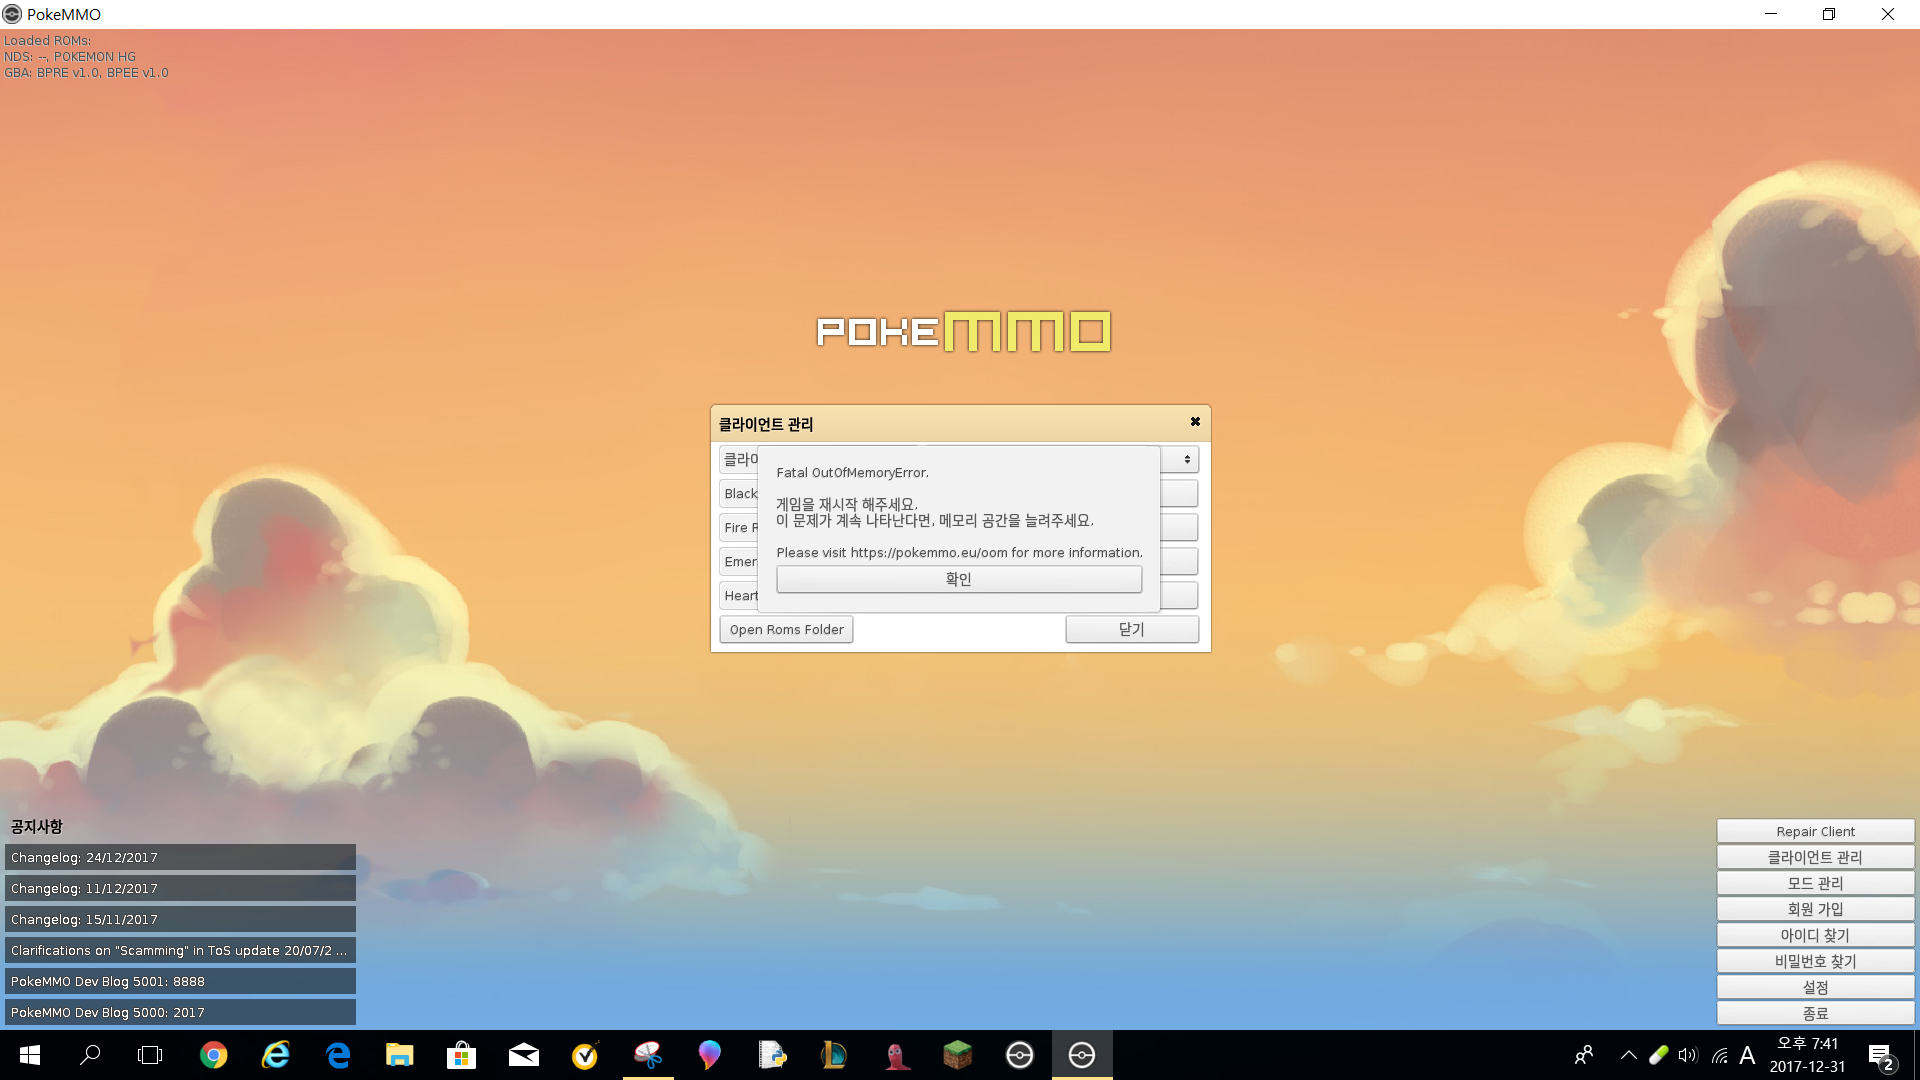Open PokeMMO Dev Blog 5001: 8888 post
Image resolution: width=1920 pixels, height=1080 pixels.
[180, 981]
